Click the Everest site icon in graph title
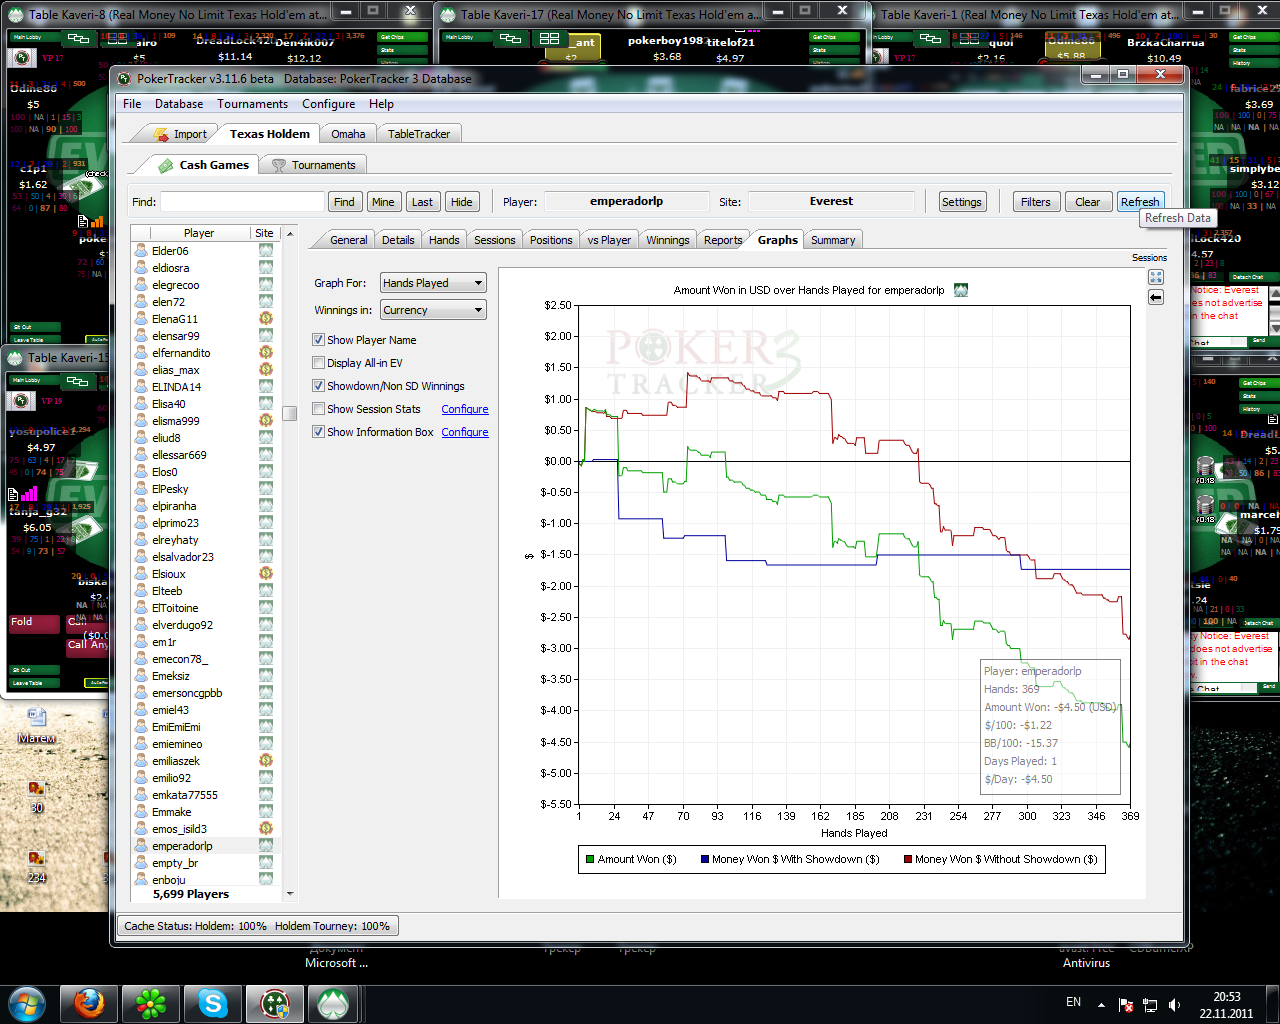 coord(961,290)
